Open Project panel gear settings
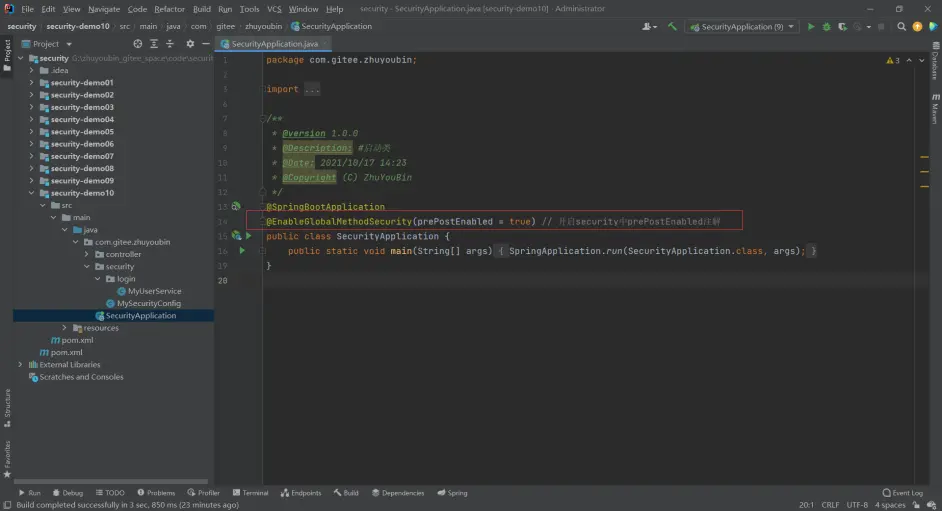 (190, 44)
